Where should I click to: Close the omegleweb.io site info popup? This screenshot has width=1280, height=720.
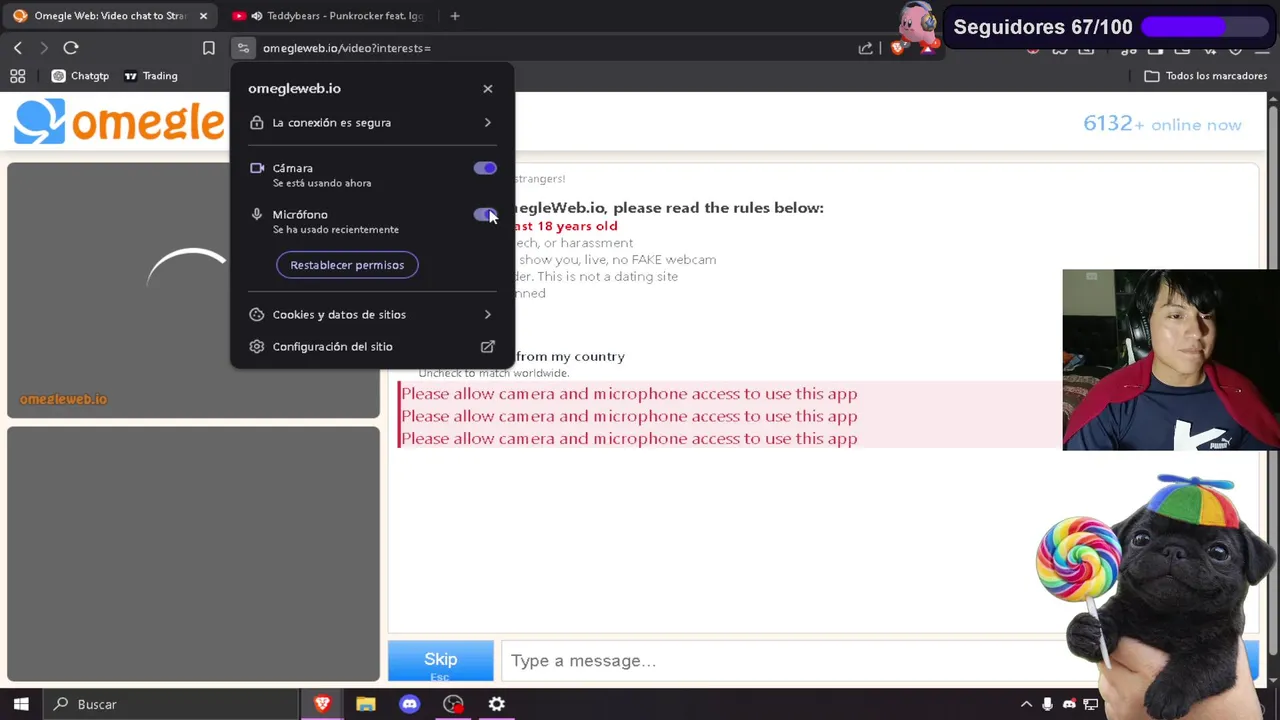pyautogui.click(x=488, y=89)
